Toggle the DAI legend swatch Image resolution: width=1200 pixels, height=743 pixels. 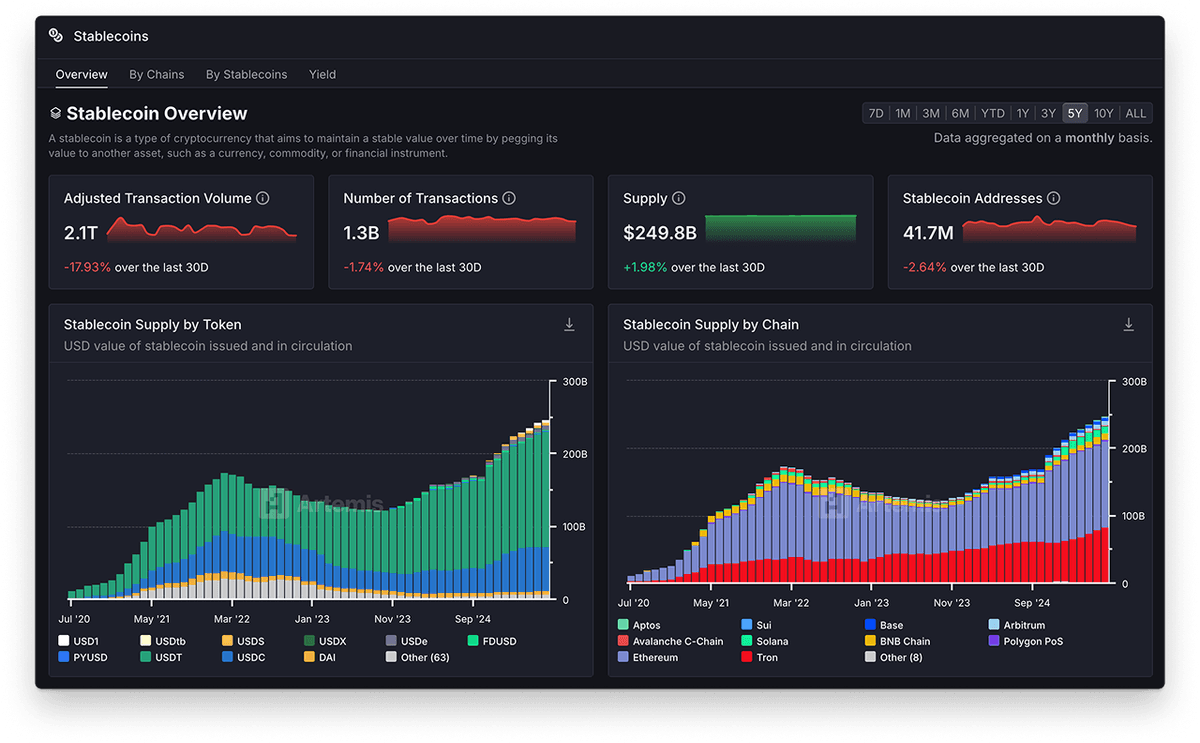309,657
